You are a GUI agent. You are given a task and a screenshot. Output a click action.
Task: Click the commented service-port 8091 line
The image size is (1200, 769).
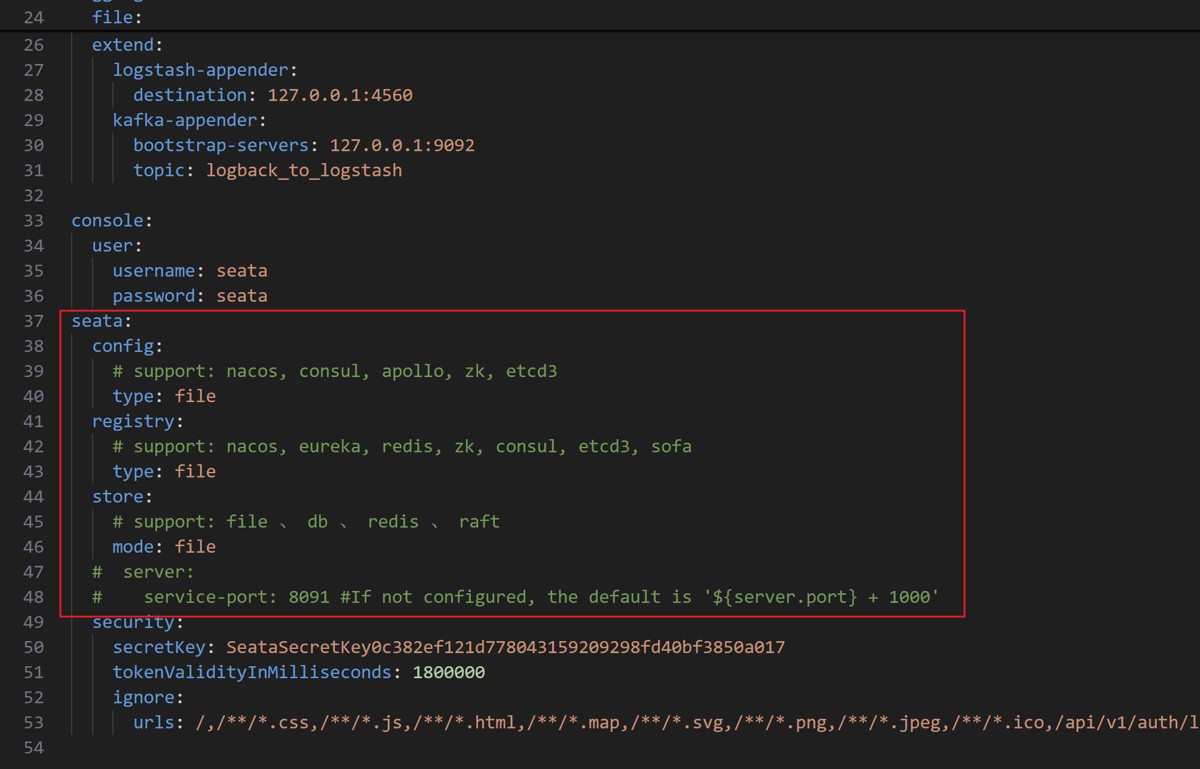click(540, 597)
